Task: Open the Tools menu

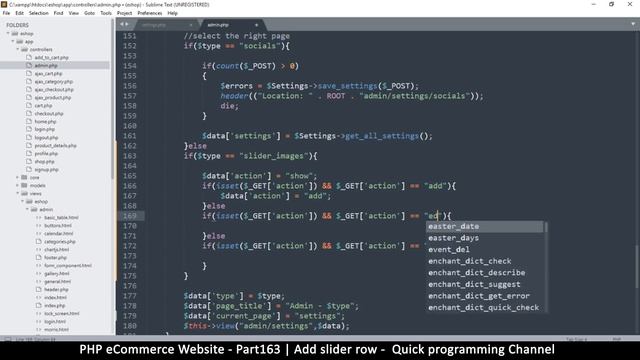Action: click(x=106, y=13)
